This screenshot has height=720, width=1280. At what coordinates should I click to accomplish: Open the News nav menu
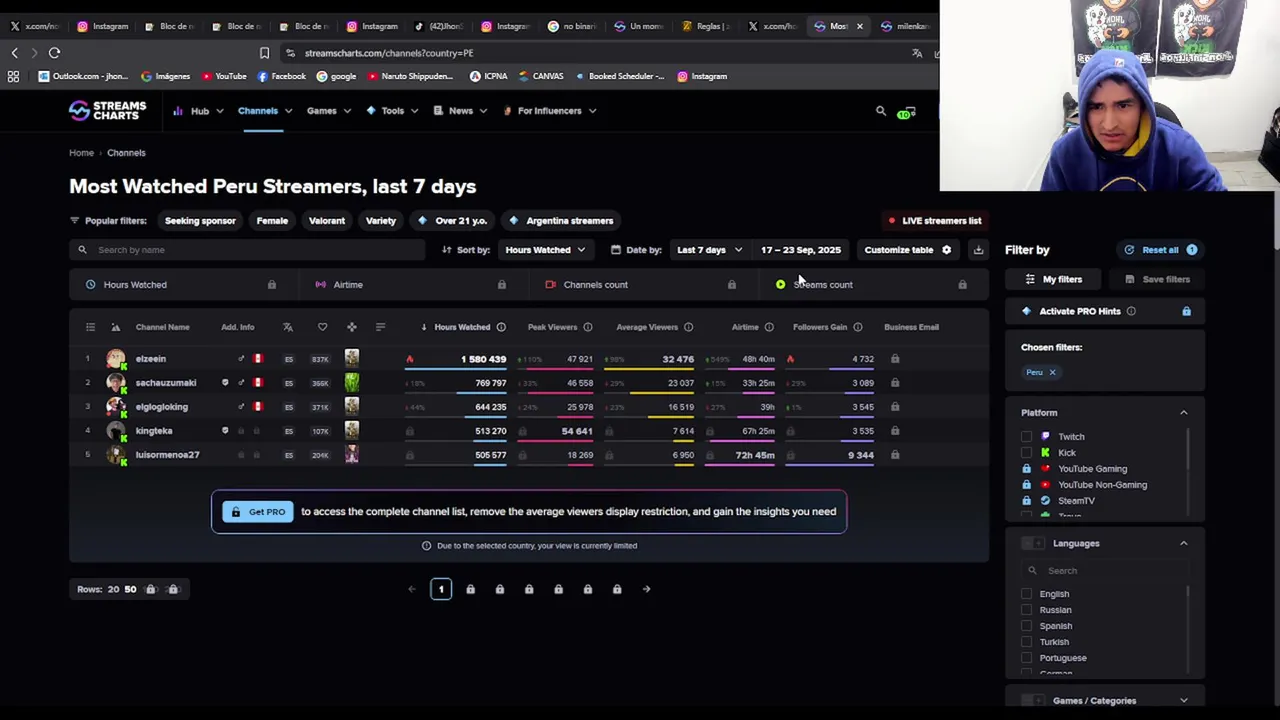coord(460,111)
